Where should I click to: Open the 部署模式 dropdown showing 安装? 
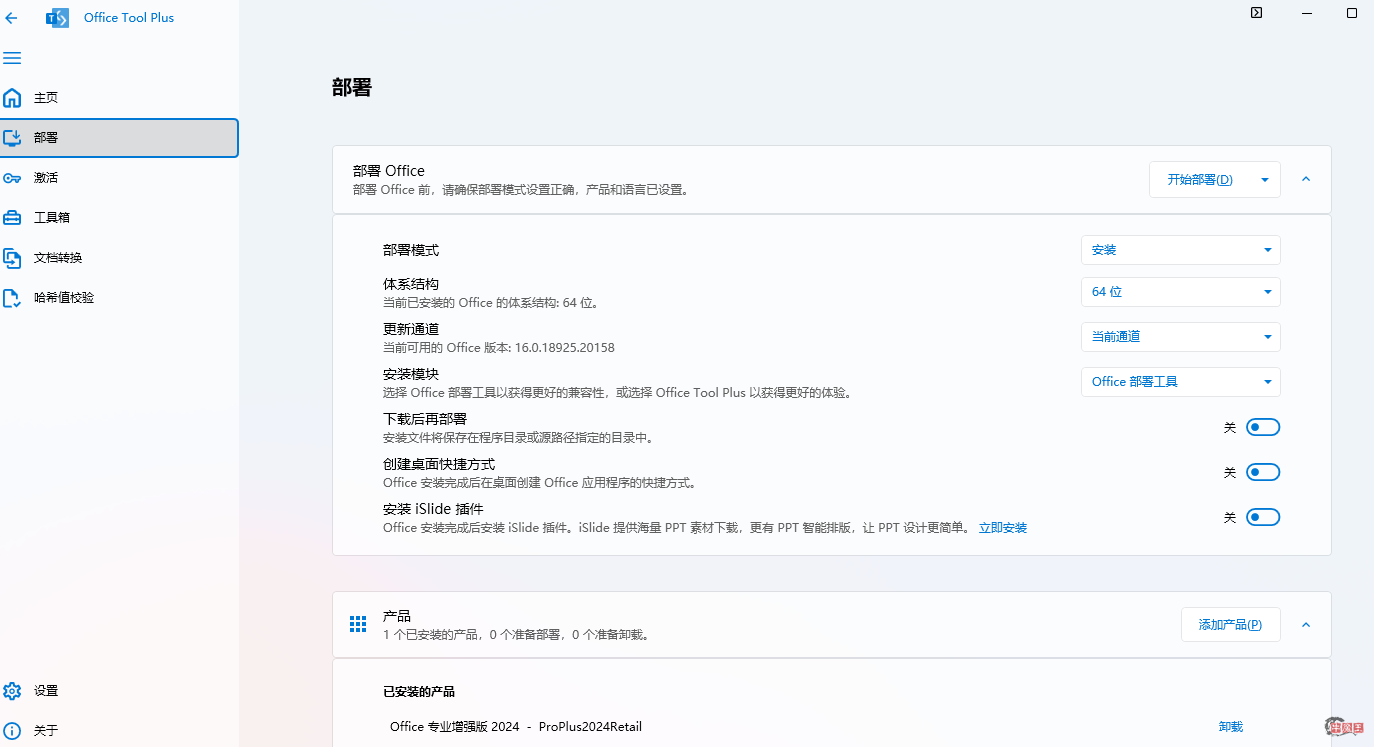[1180, 249]
